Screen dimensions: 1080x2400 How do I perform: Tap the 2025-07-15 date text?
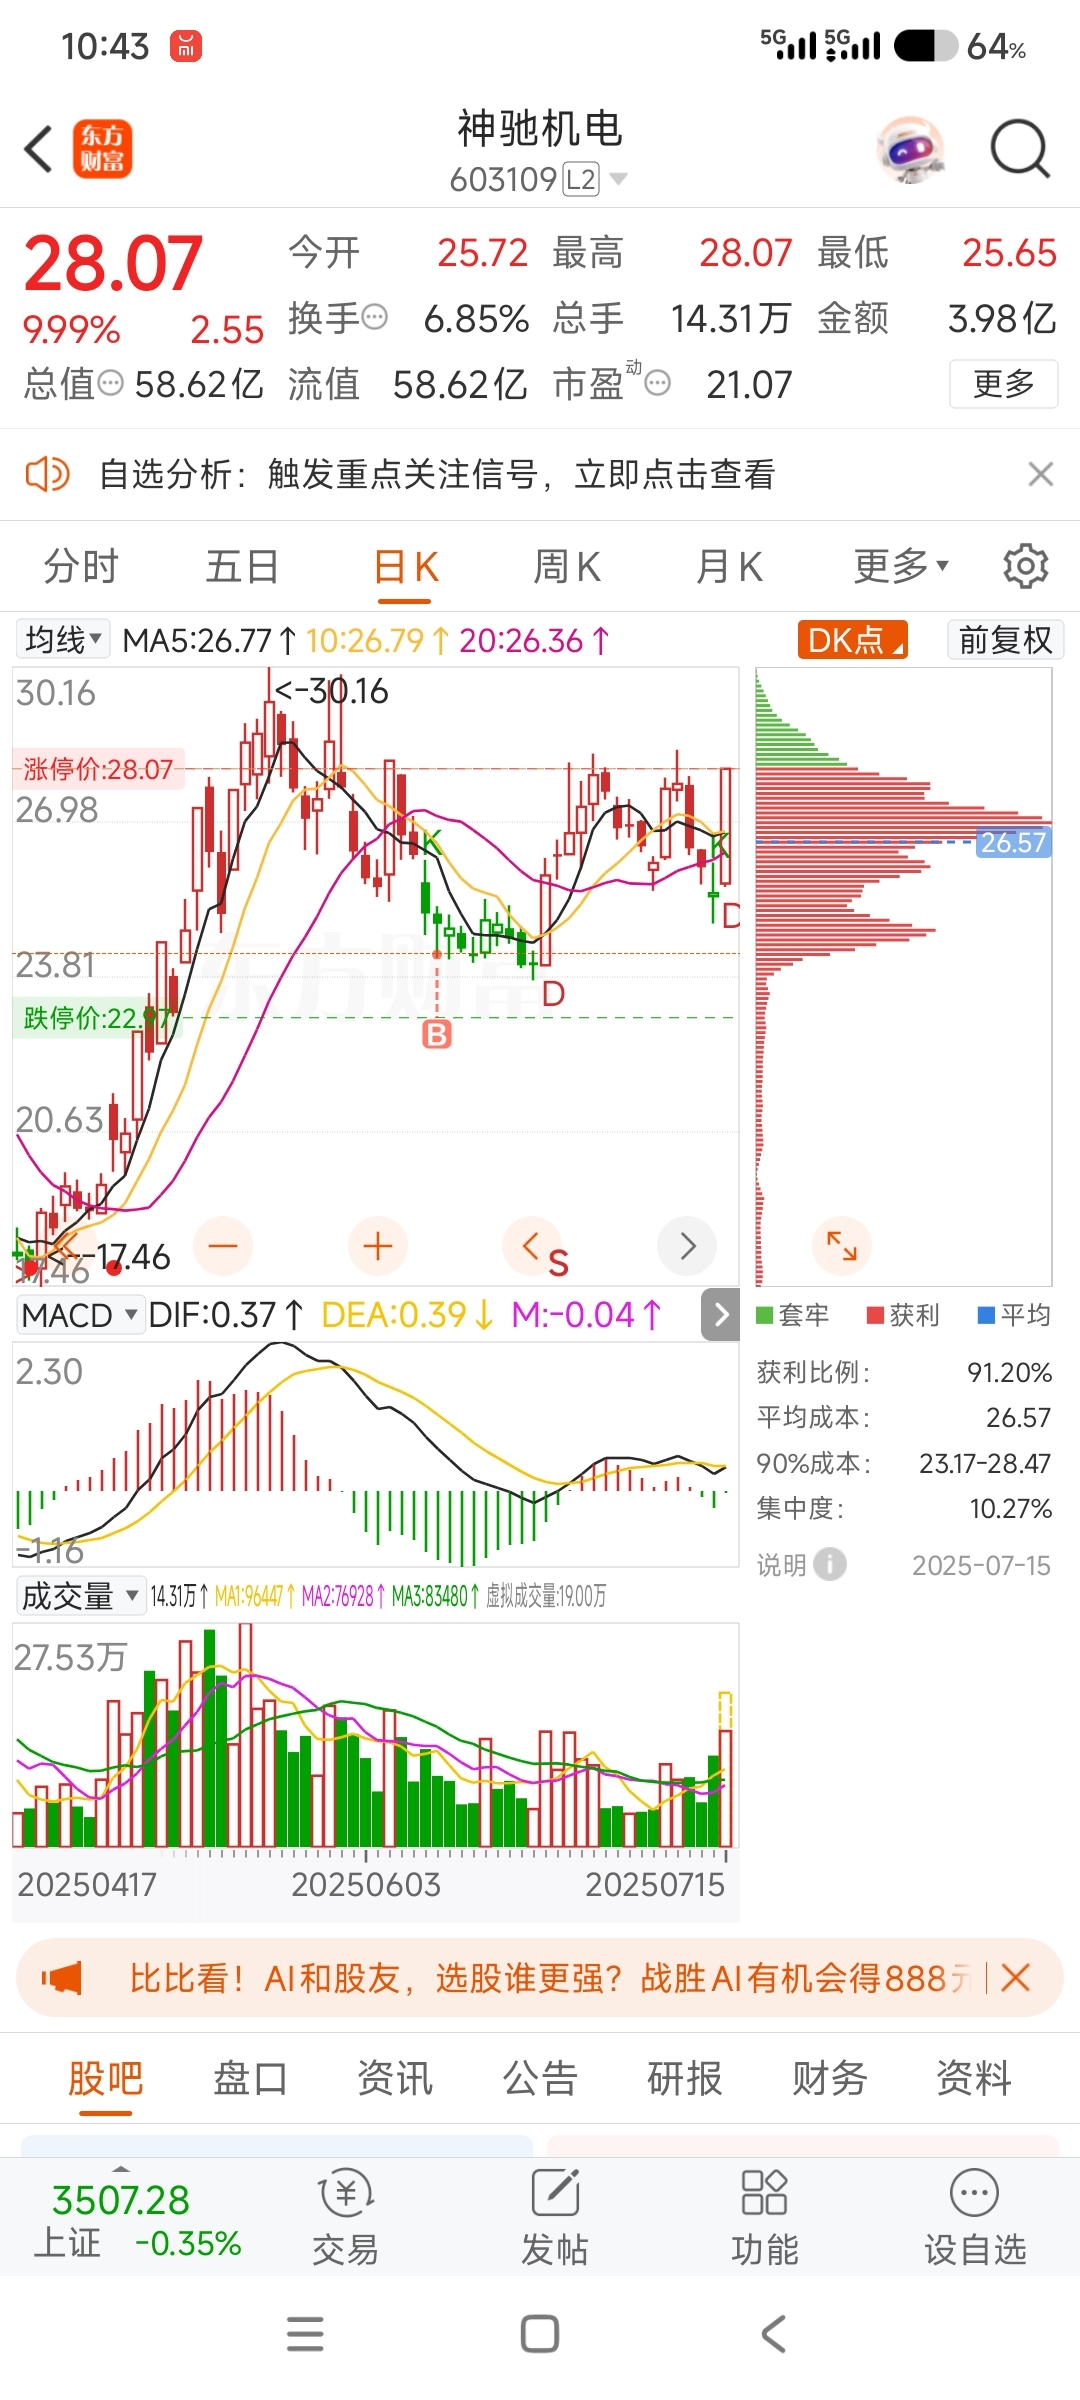pyautogui.click(x=981, y=1565)
